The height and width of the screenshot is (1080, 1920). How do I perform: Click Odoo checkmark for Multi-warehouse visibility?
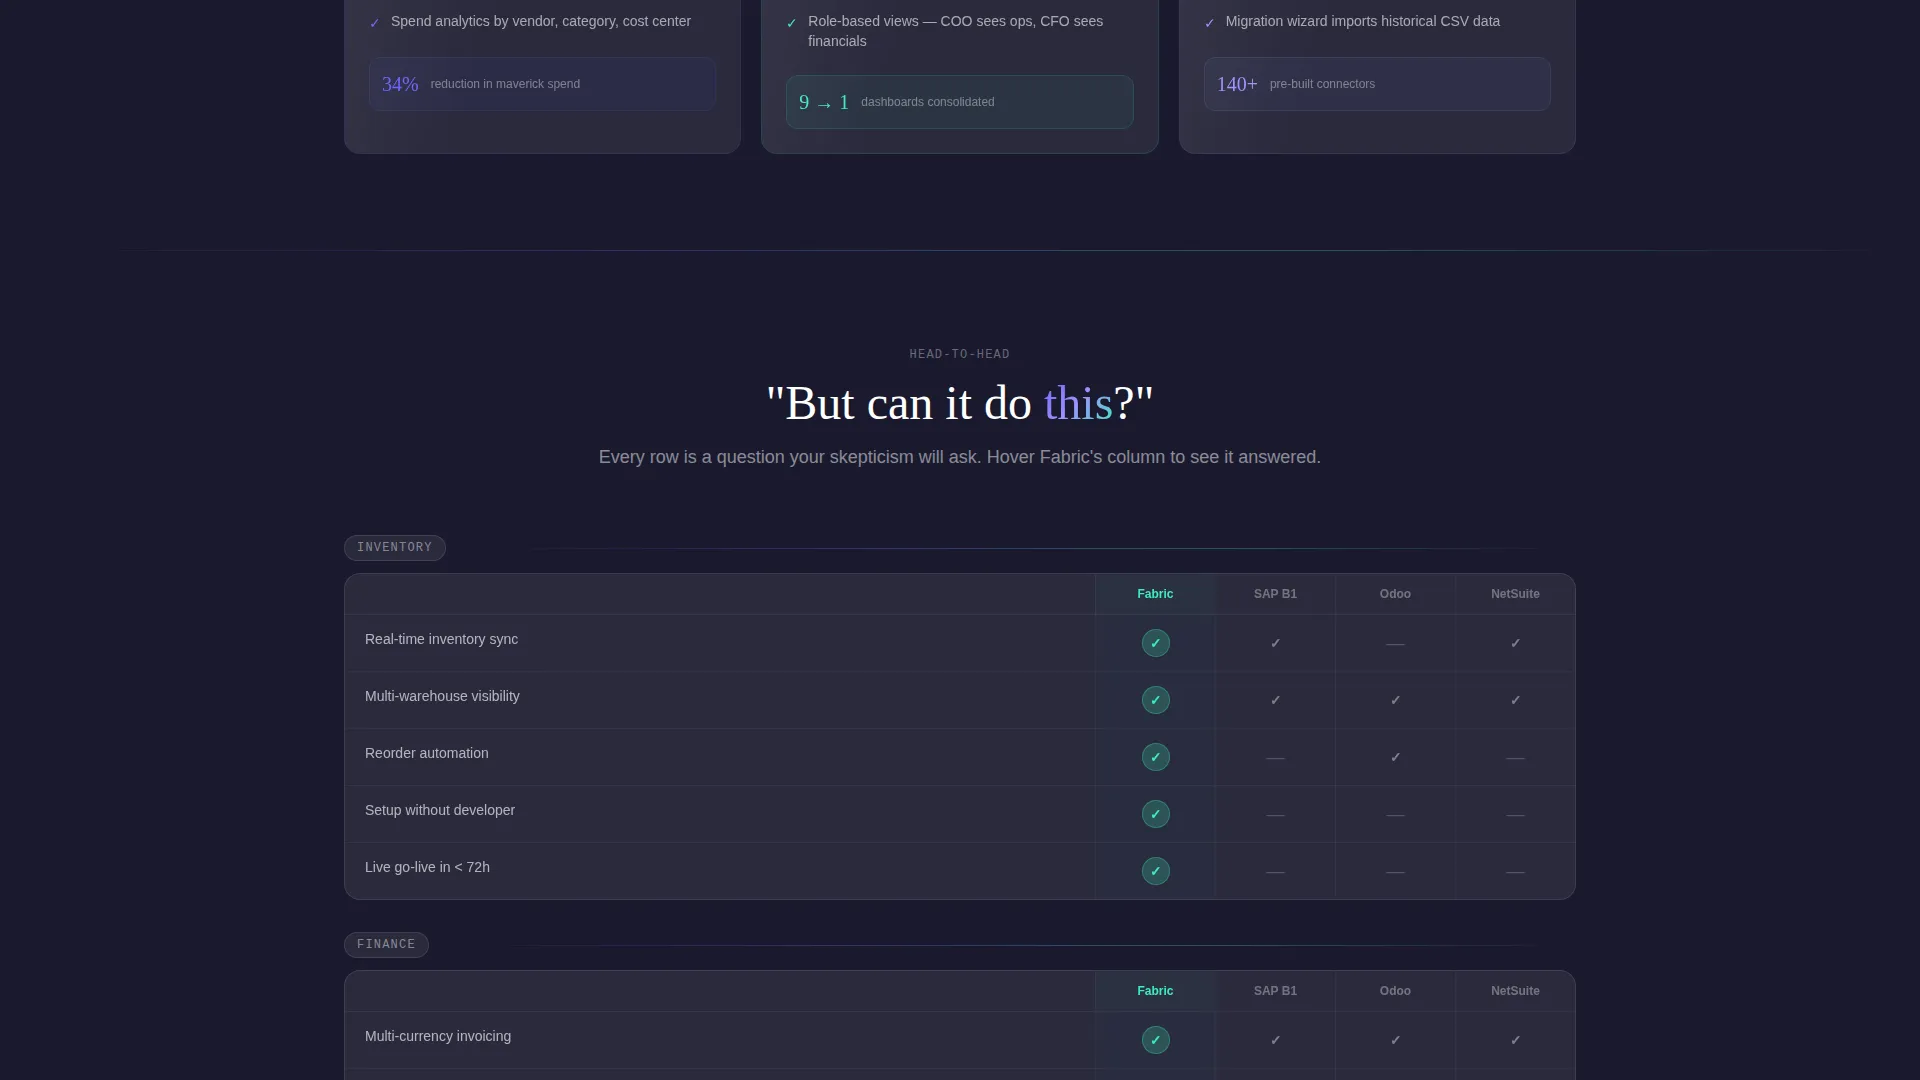(1395, 700)
